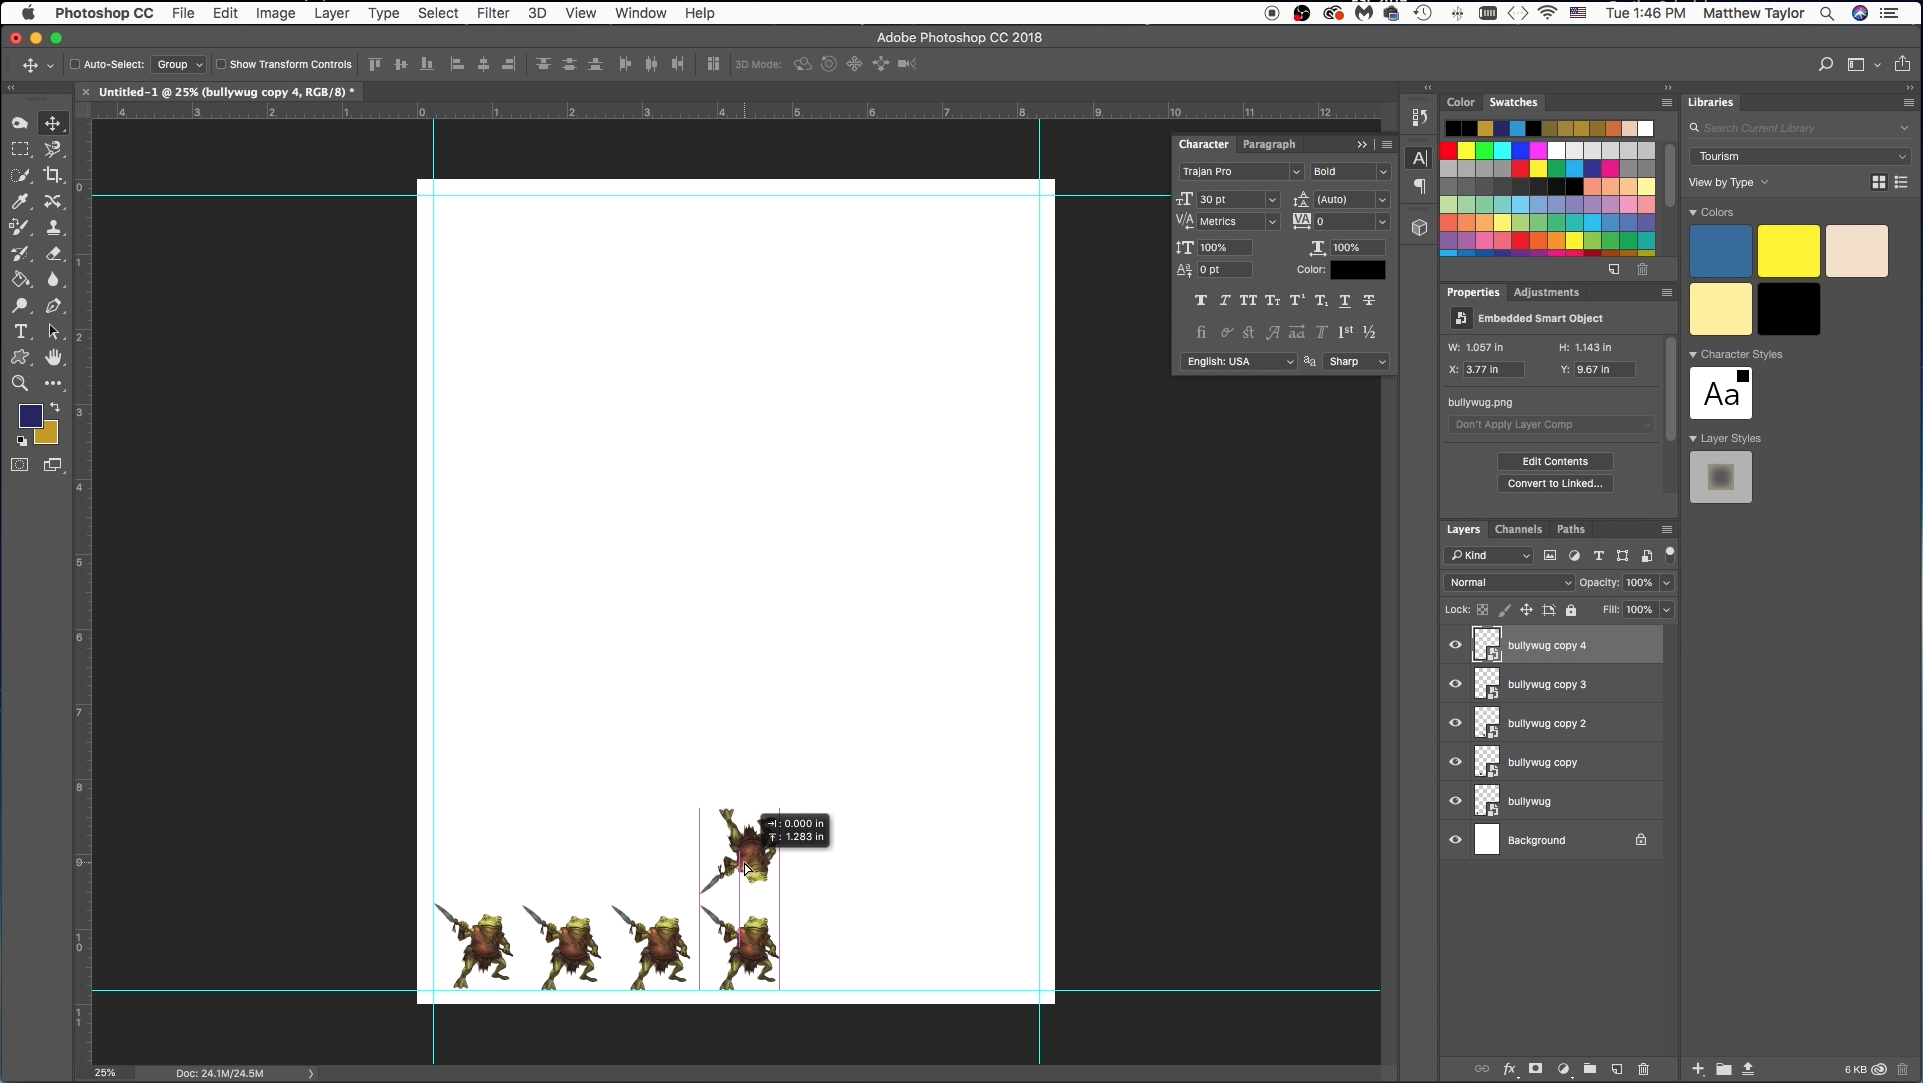Click the Convert to Linked button
The width and height of the screenshot is (1923, 1083).
[1555, 483]
